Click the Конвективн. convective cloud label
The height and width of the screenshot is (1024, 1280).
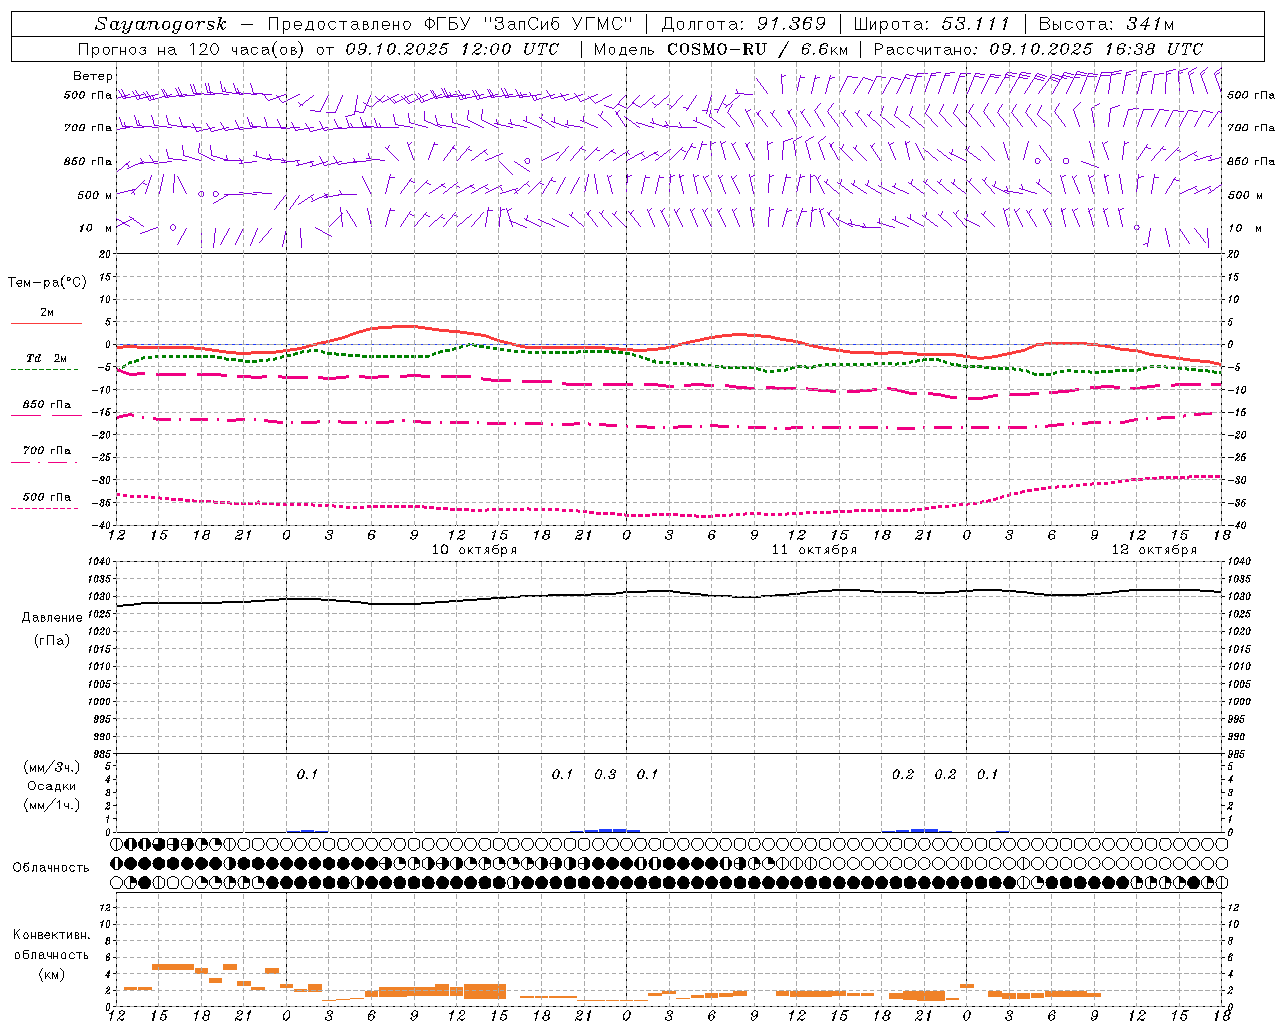coord(51,935)
